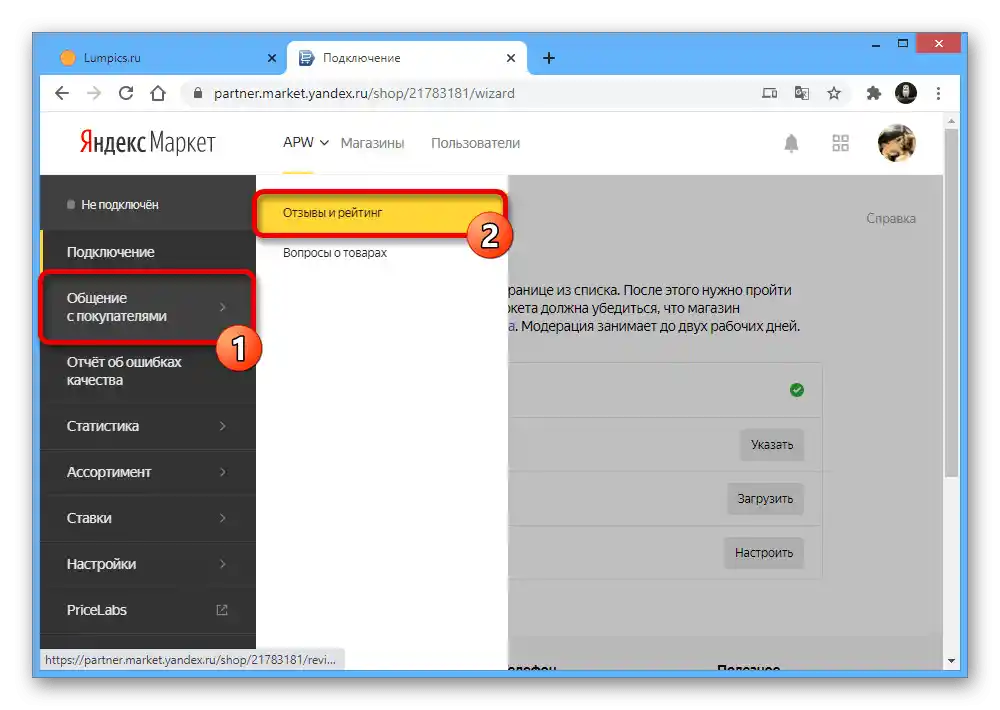Expand the Ассортимент chevron
The image size is (1000, 710).
[223, 472]
